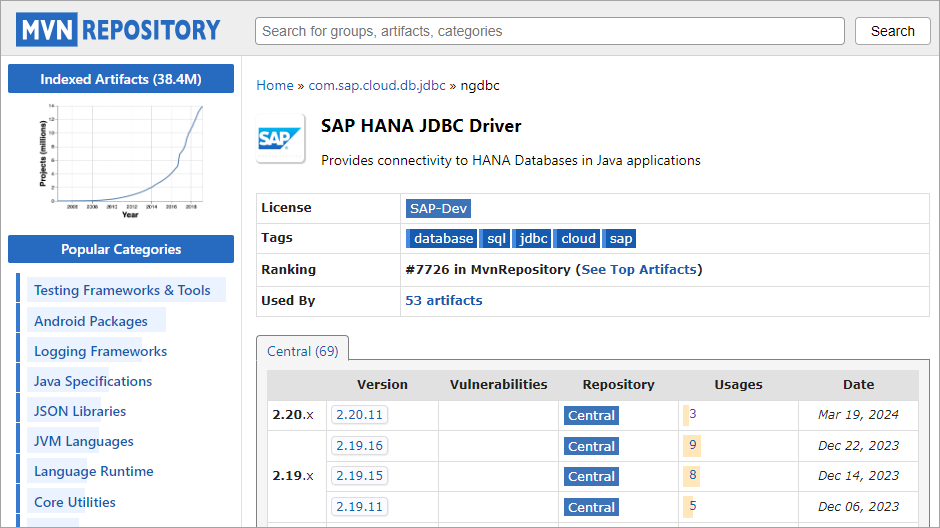Select the sap tag

coord(619,239)
